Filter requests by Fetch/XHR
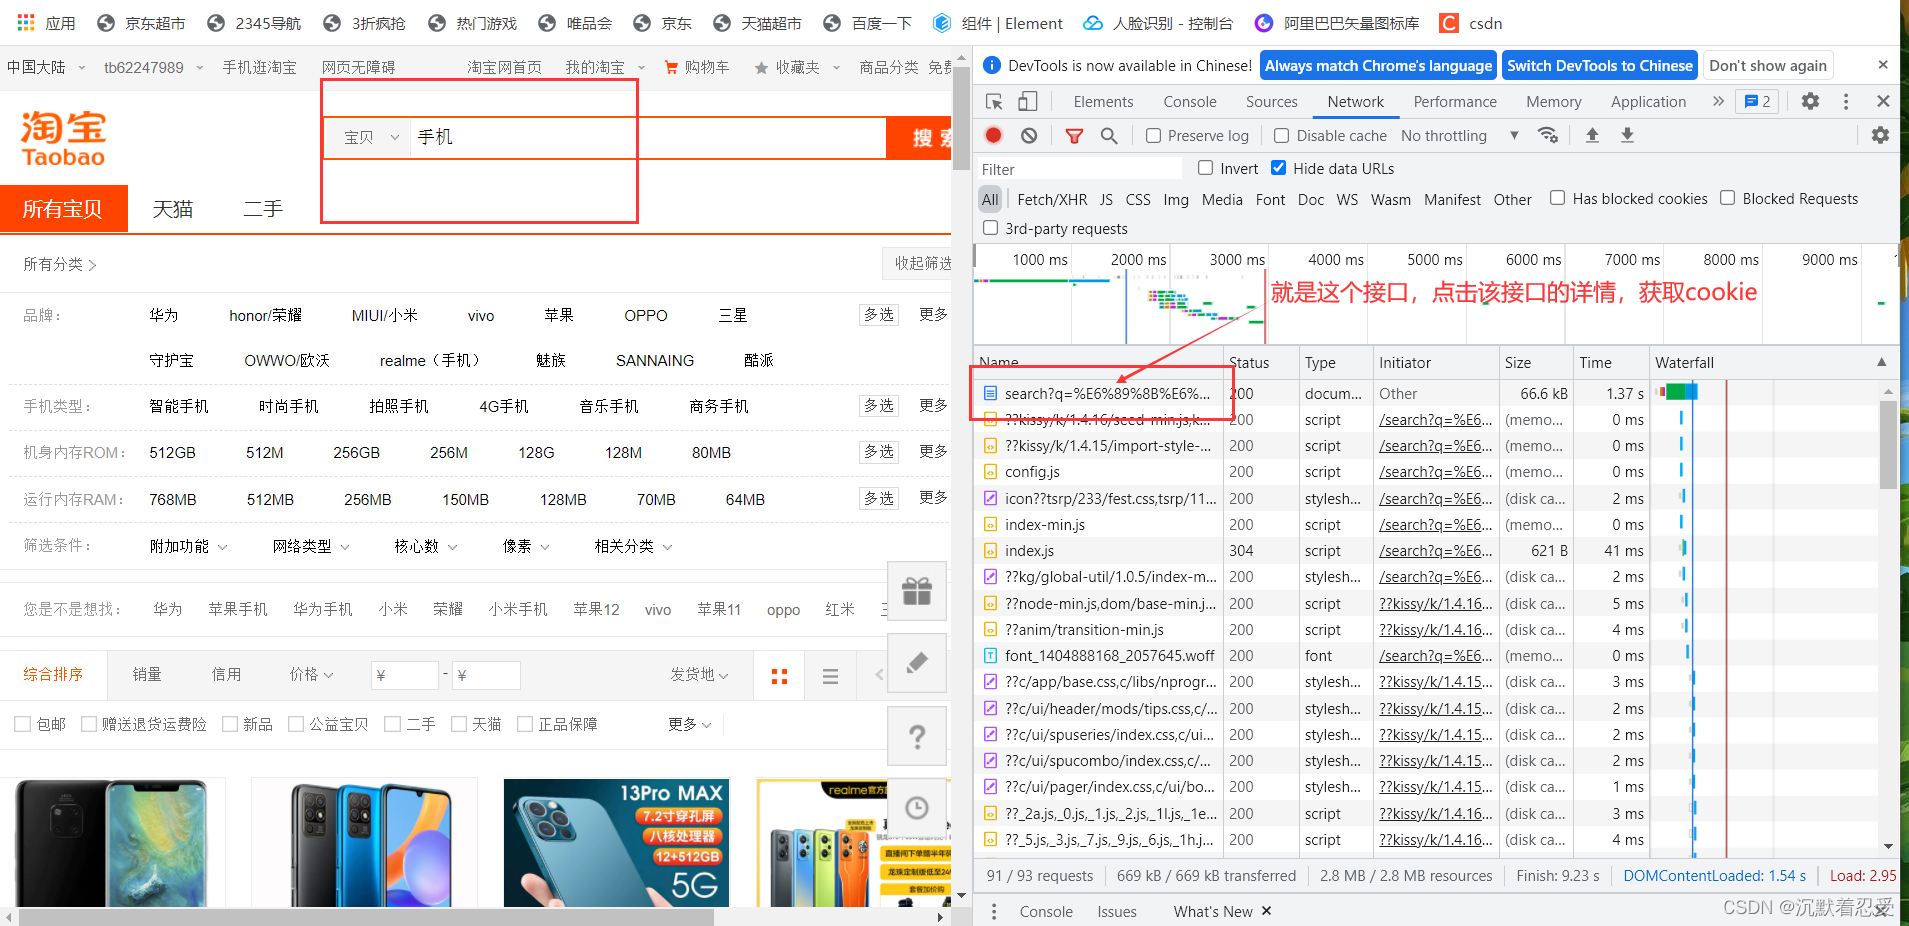1909x926 pixels. 1052,199
